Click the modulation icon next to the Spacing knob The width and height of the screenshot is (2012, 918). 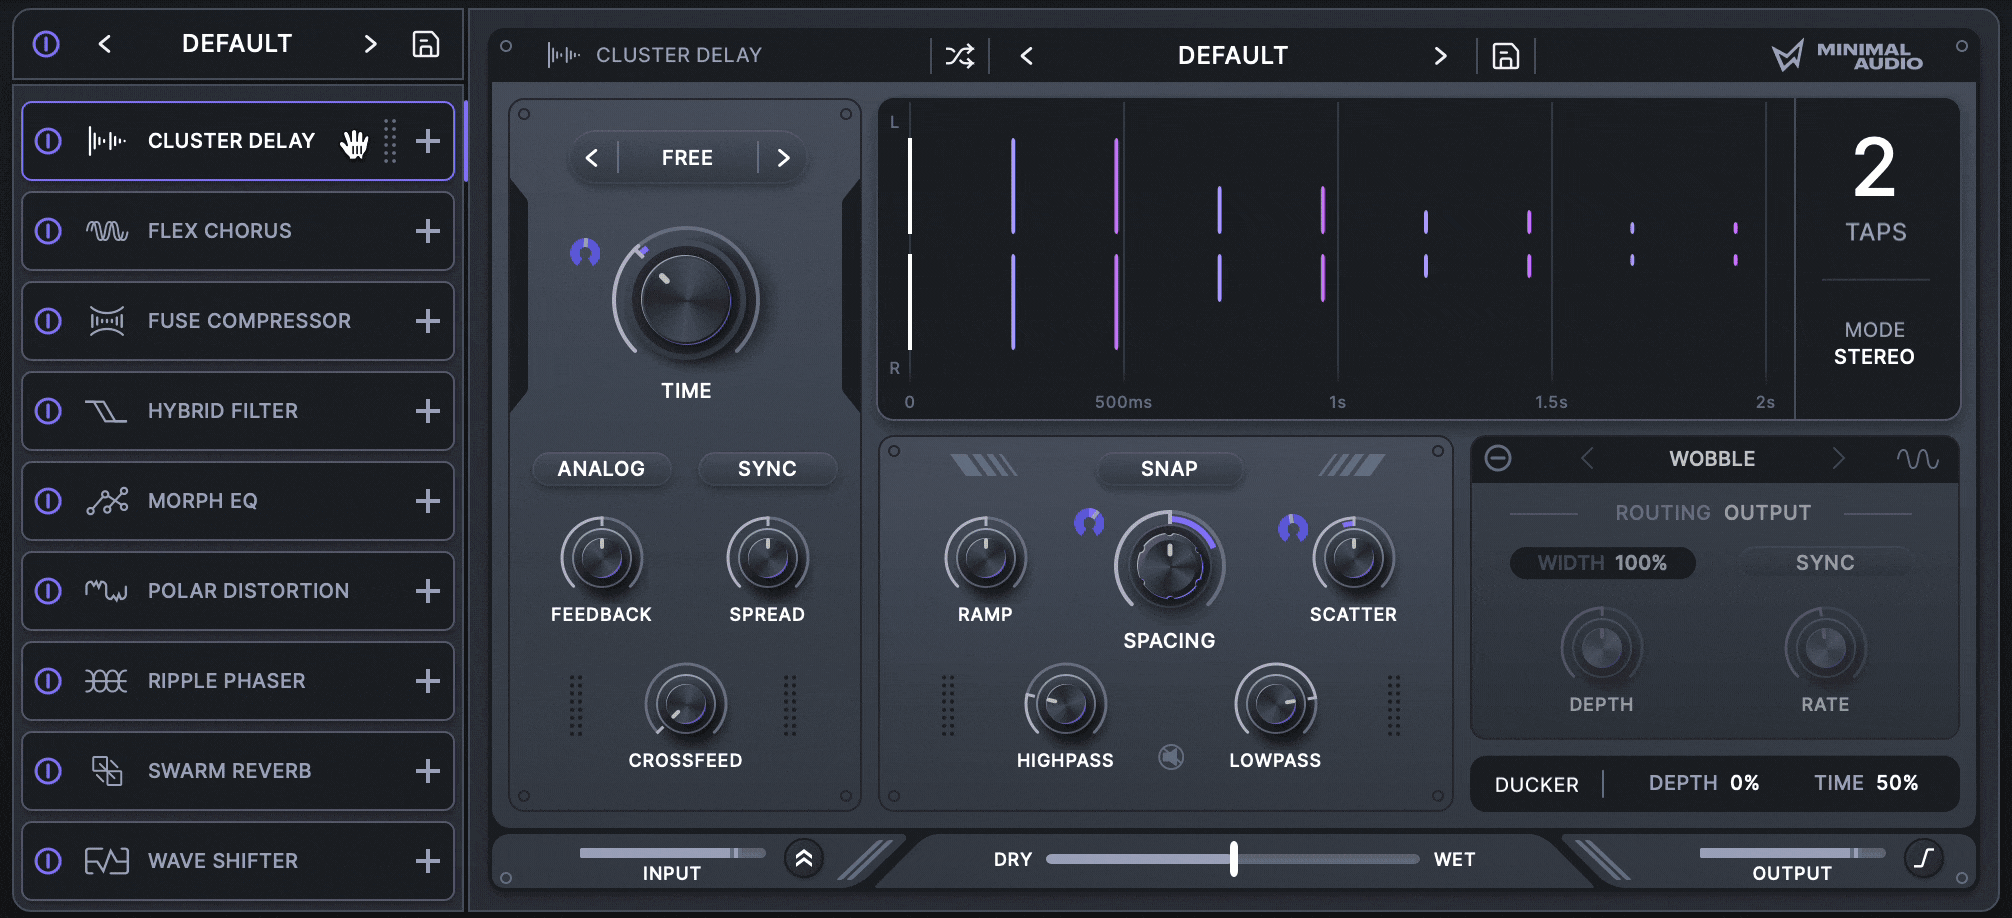[1089, 522]
